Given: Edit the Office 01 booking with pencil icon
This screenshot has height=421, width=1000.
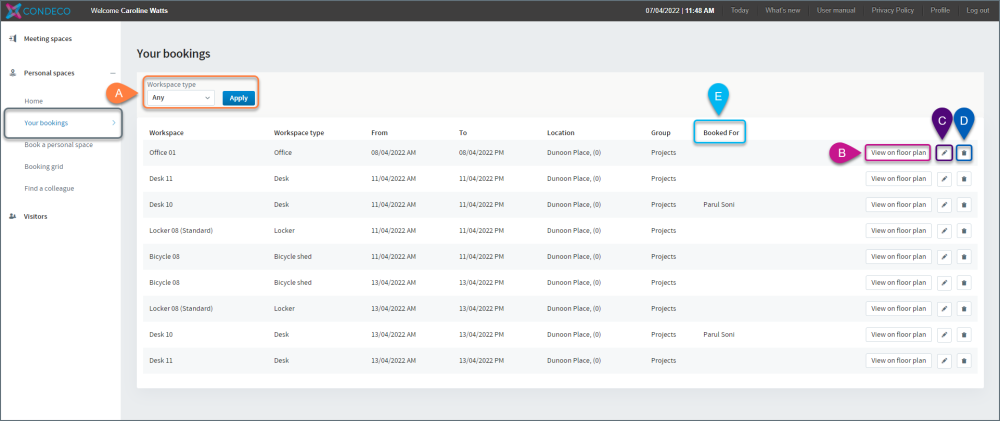Looking at the screenshot, I should pyautogui.click(x=945, y=153).
